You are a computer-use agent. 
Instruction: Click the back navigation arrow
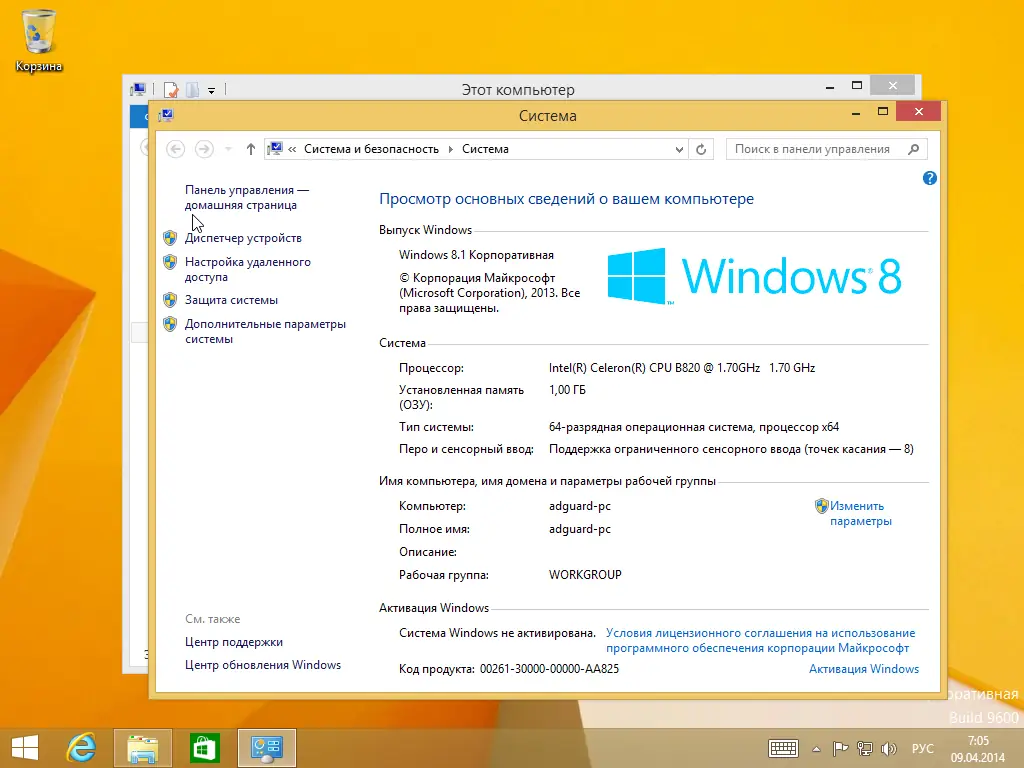coord(175,148)
